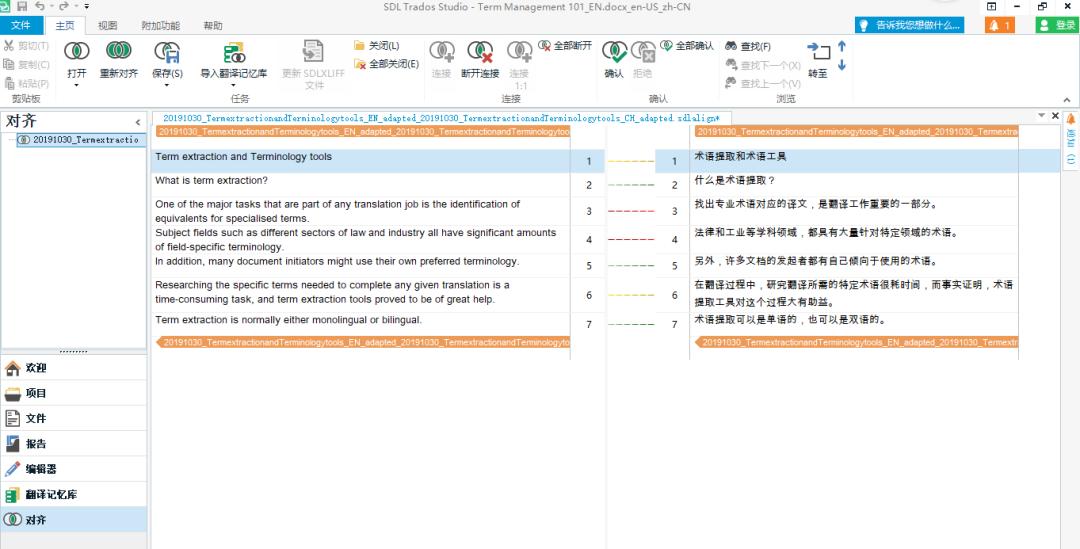This screenshot has width=1080, height=549.
Task: Expand the 保存(S) dropdown arrow
Action: tap(167, 86)
